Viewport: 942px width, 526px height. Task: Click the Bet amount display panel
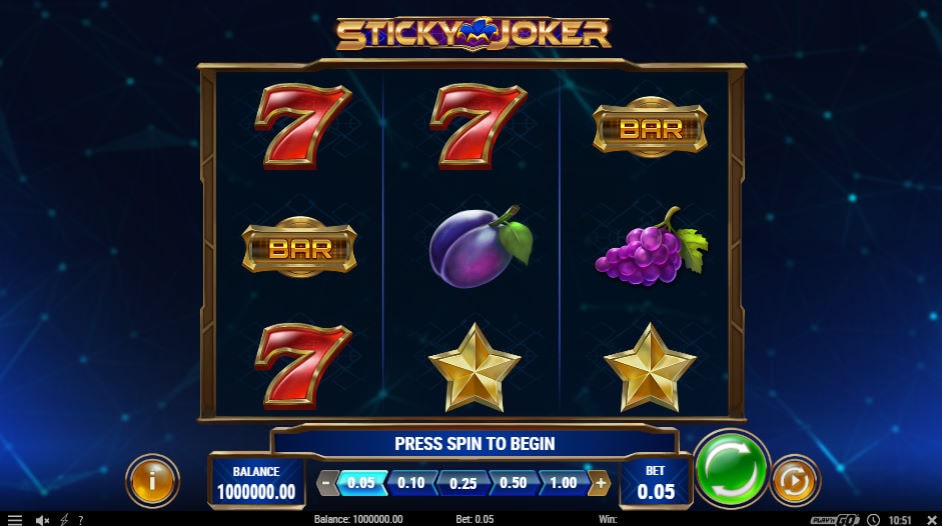pos(655,482)
